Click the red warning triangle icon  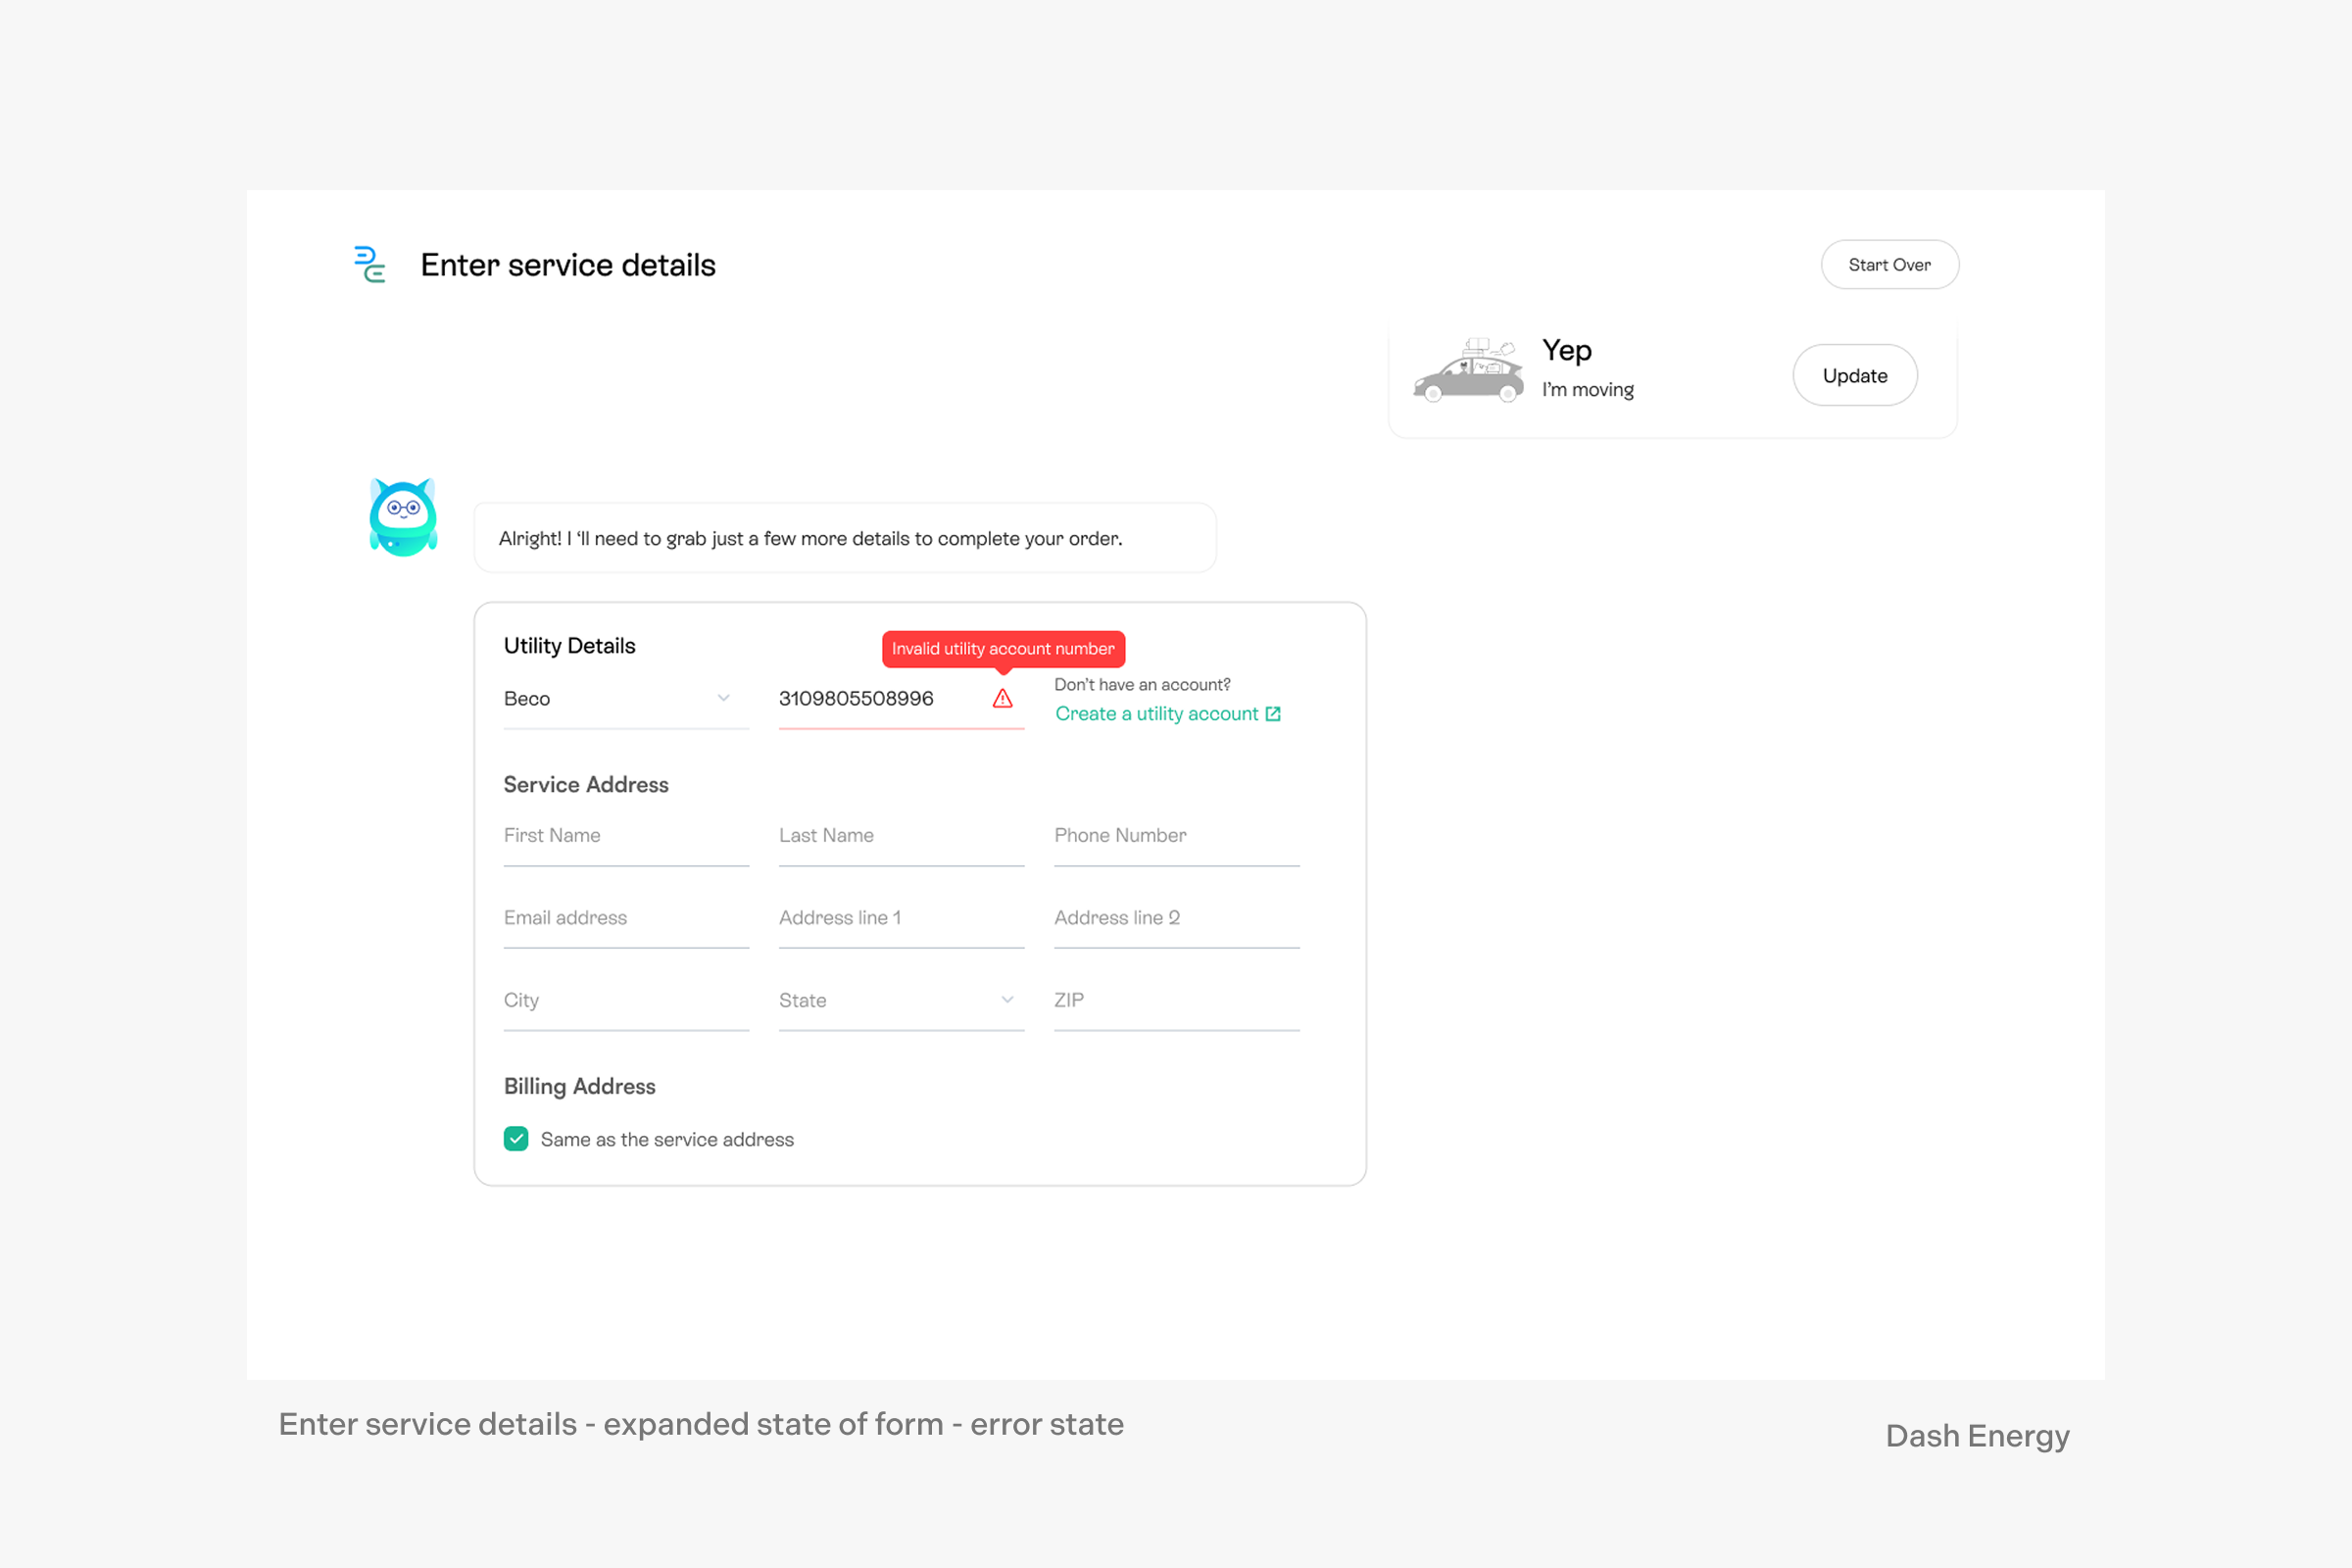point(1002,699)
